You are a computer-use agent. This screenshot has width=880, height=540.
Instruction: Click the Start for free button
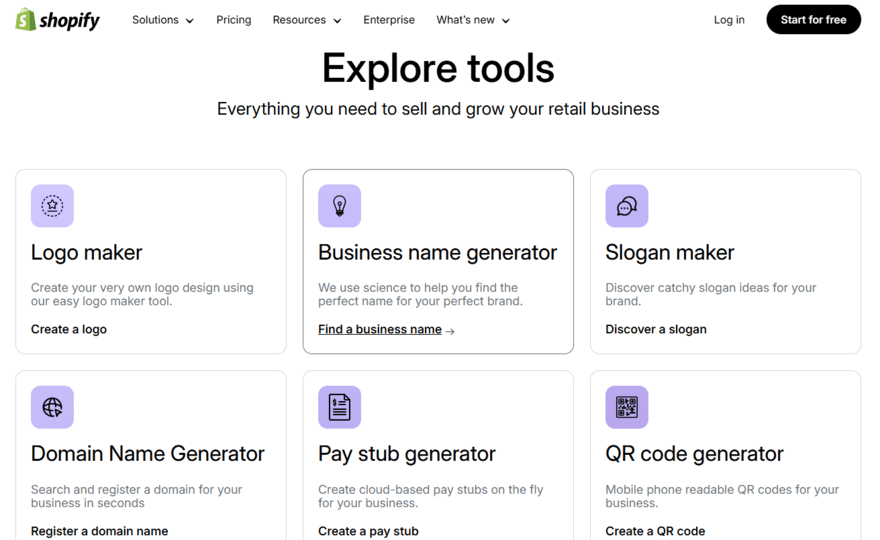[x=813, y=20]
